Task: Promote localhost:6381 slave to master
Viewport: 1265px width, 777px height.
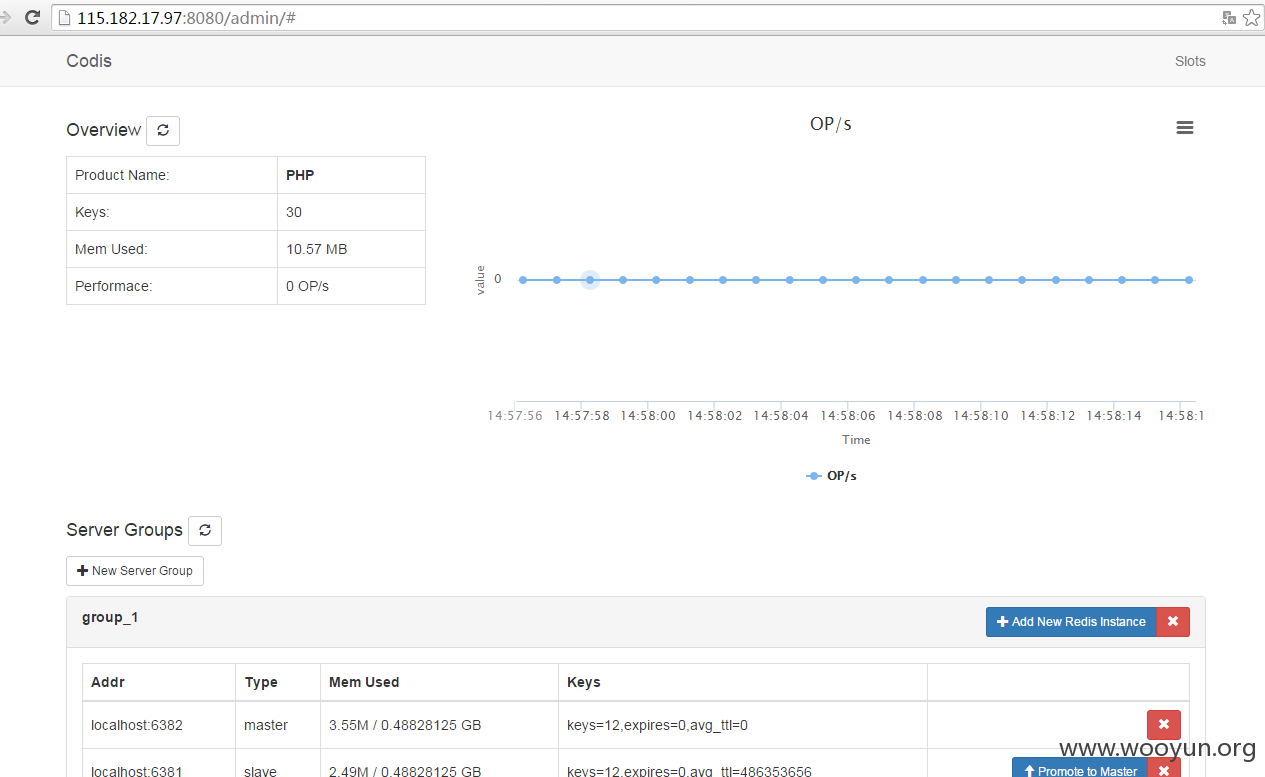Action: click(x=1080, y=768)
